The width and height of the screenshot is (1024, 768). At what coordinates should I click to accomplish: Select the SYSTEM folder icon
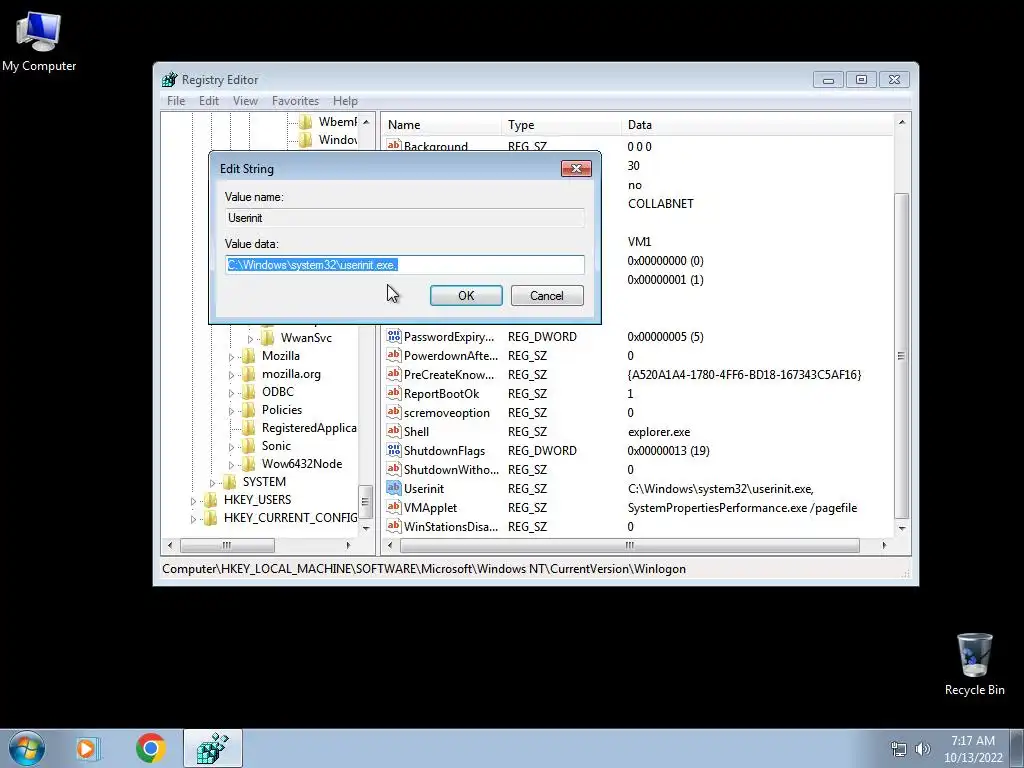[x=230, y=481]
